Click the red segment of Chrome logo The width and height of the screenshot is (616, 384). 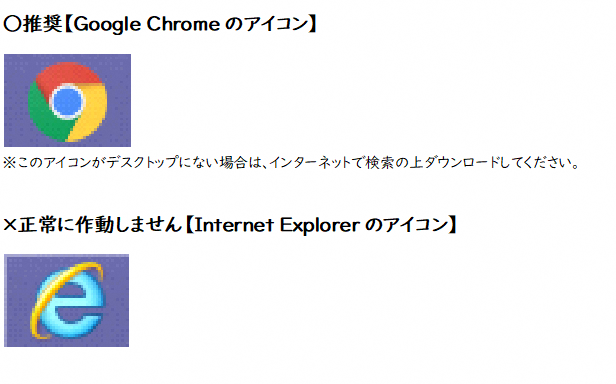pos(69,74)
